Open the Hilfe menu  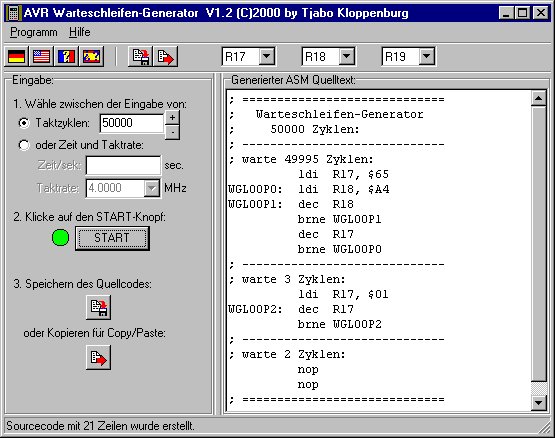point(80,32)
